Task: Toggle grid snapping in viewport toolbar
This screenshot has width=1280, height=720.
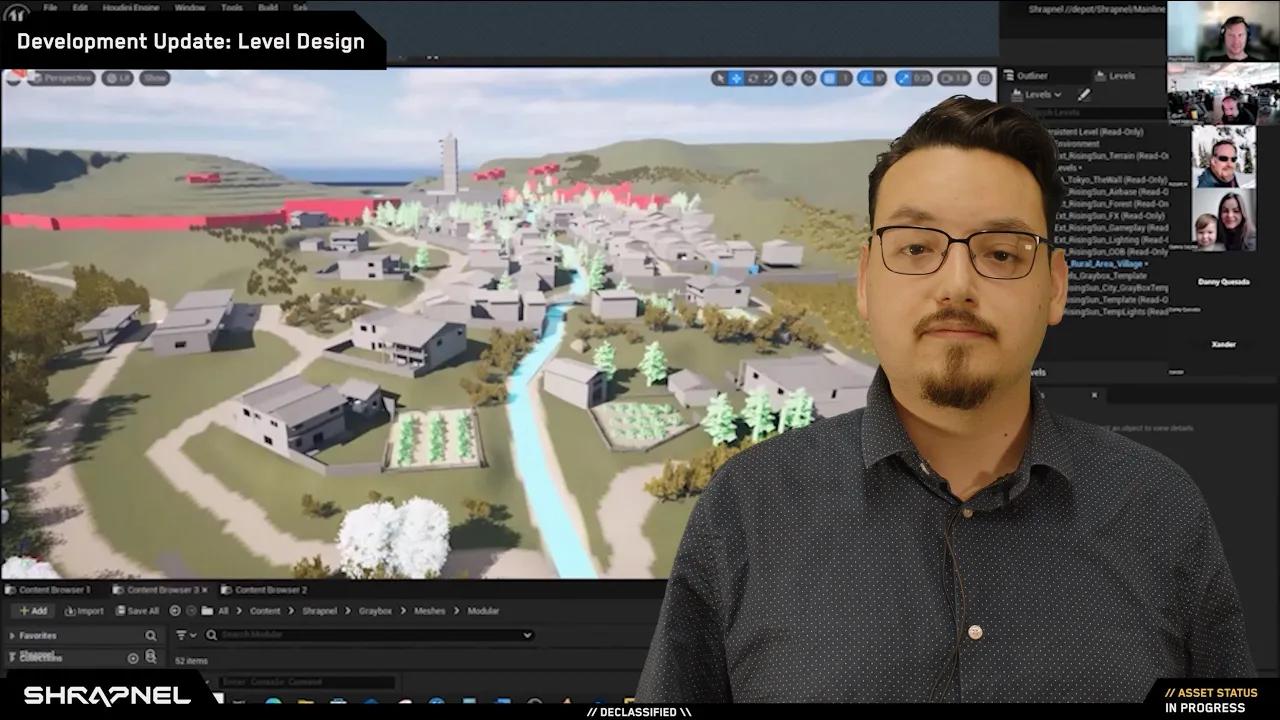Action: pos(828,78)
